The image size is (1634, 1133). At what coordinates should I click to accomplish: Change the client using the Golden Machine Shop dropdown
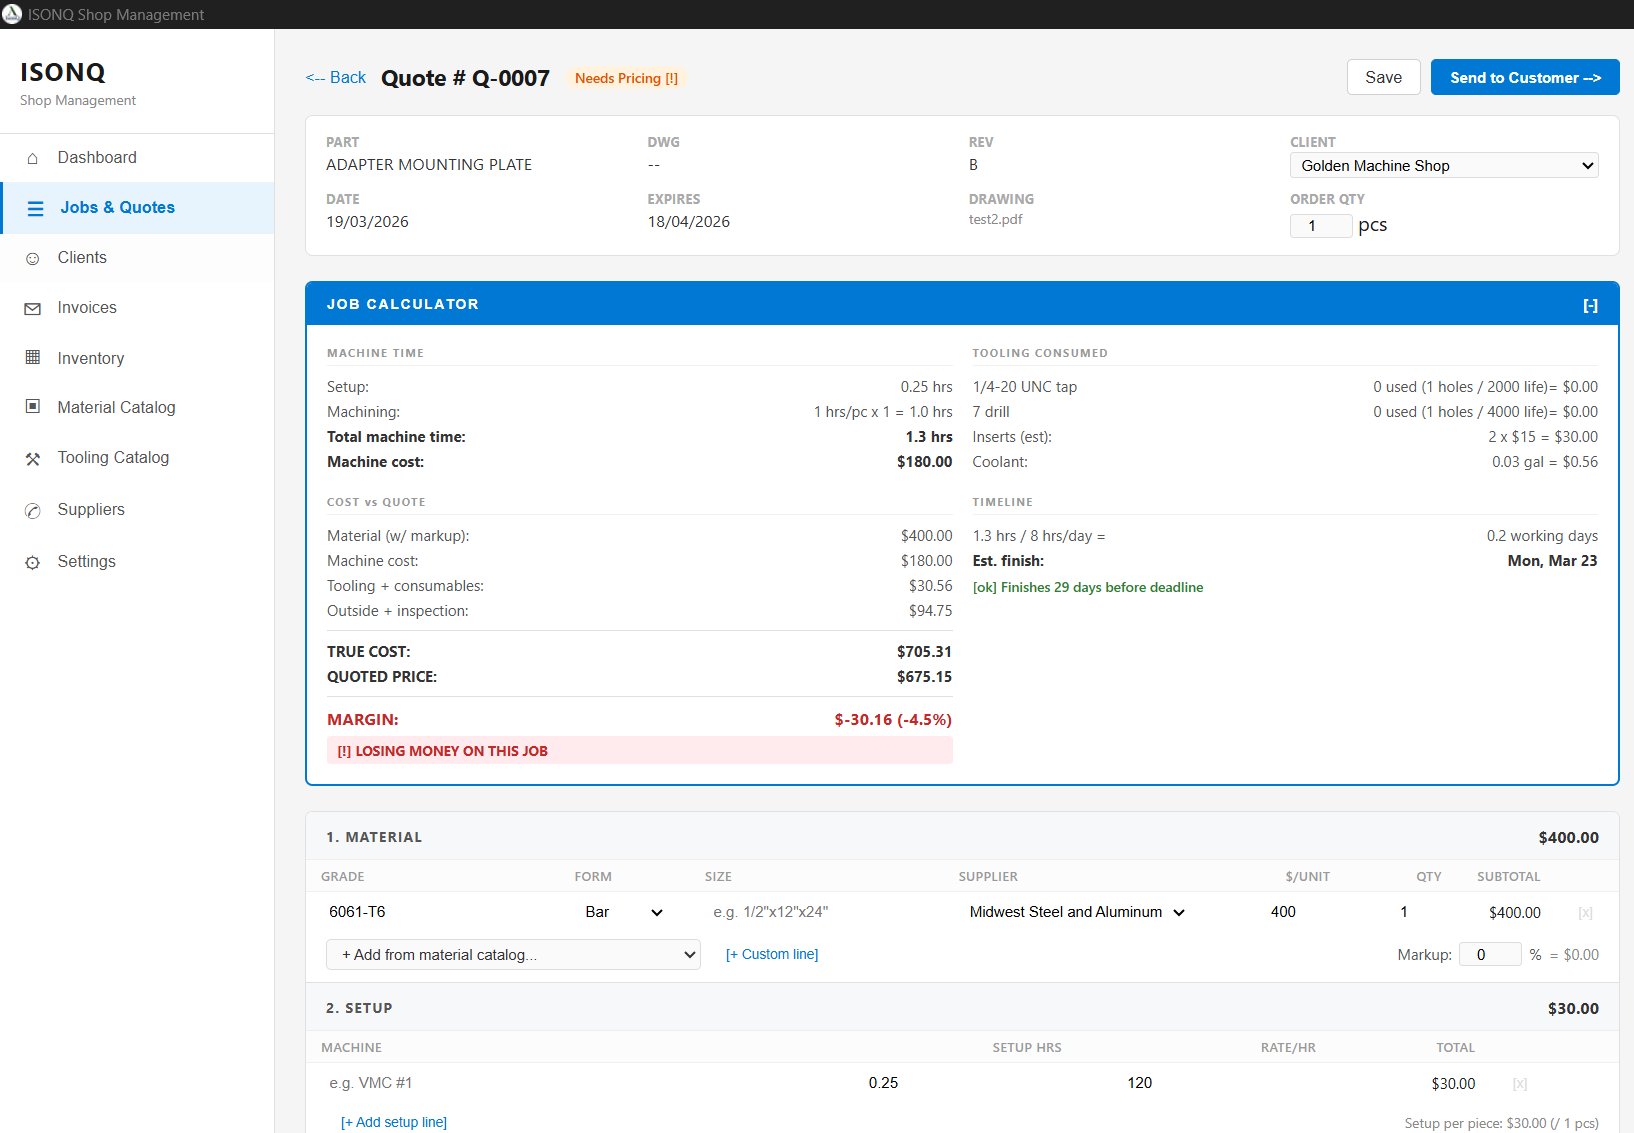point(1443,165)
